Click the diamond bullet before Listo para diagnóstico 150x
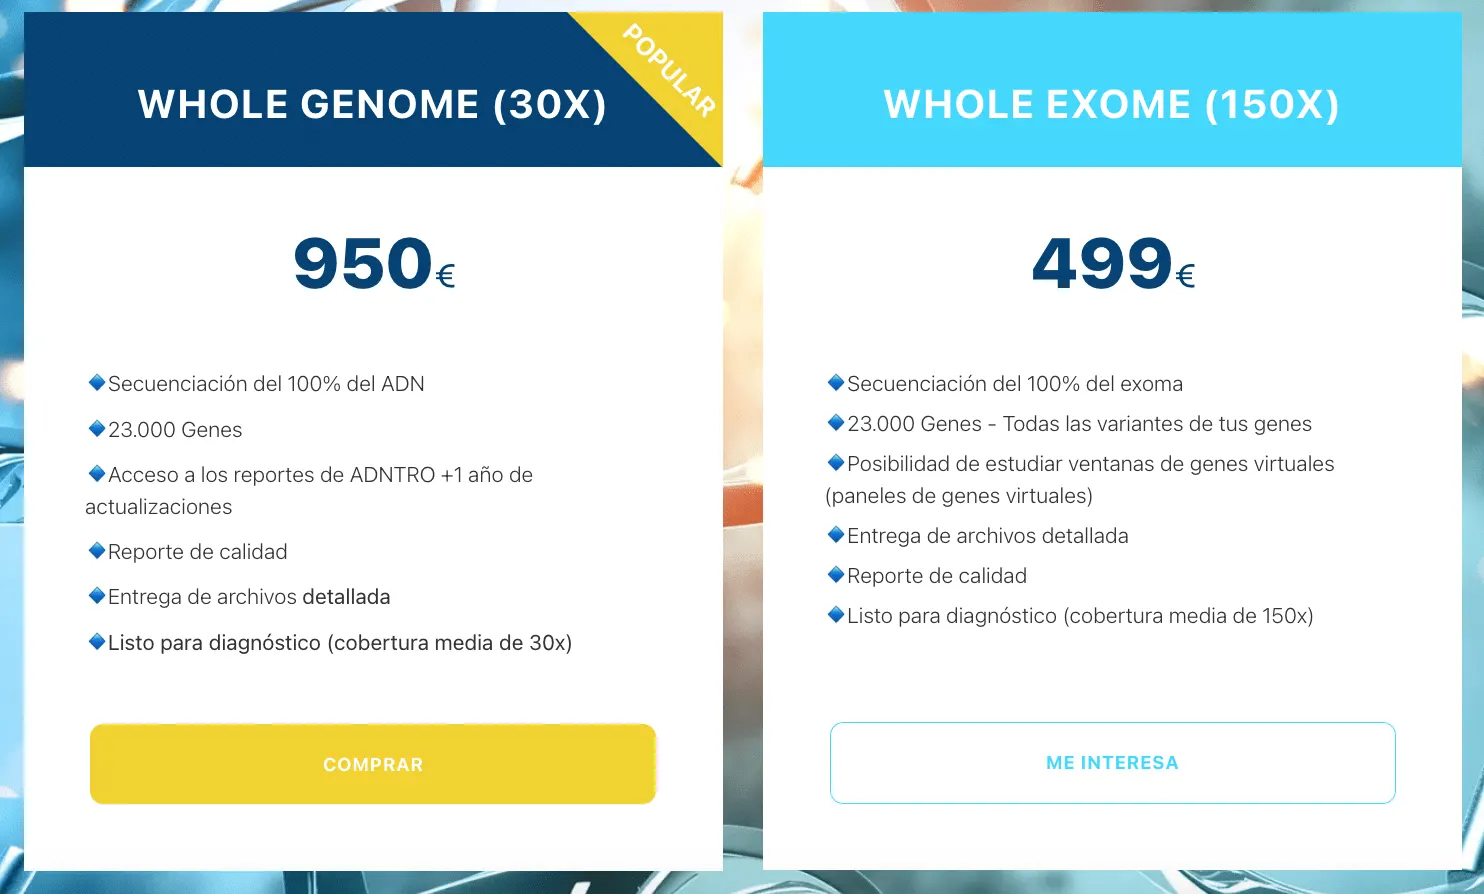Viewport: 1484px width, 894px height. [x=836, y=614]
